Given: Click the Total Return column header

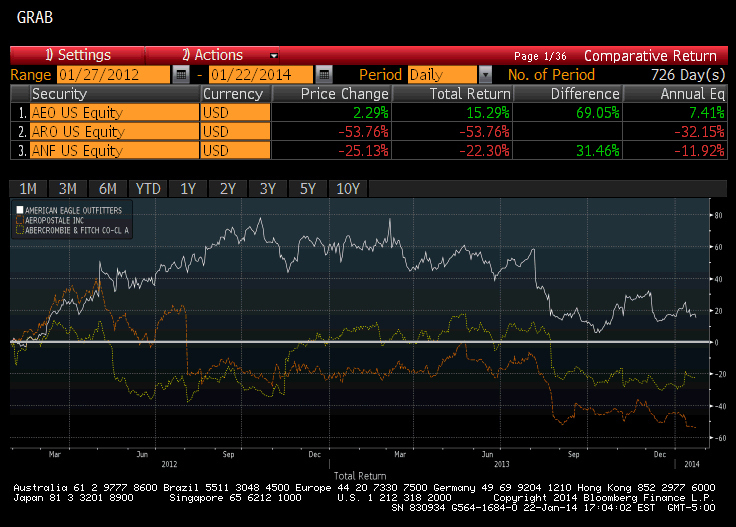Looking at the screenshot, I should pos(452,94).
